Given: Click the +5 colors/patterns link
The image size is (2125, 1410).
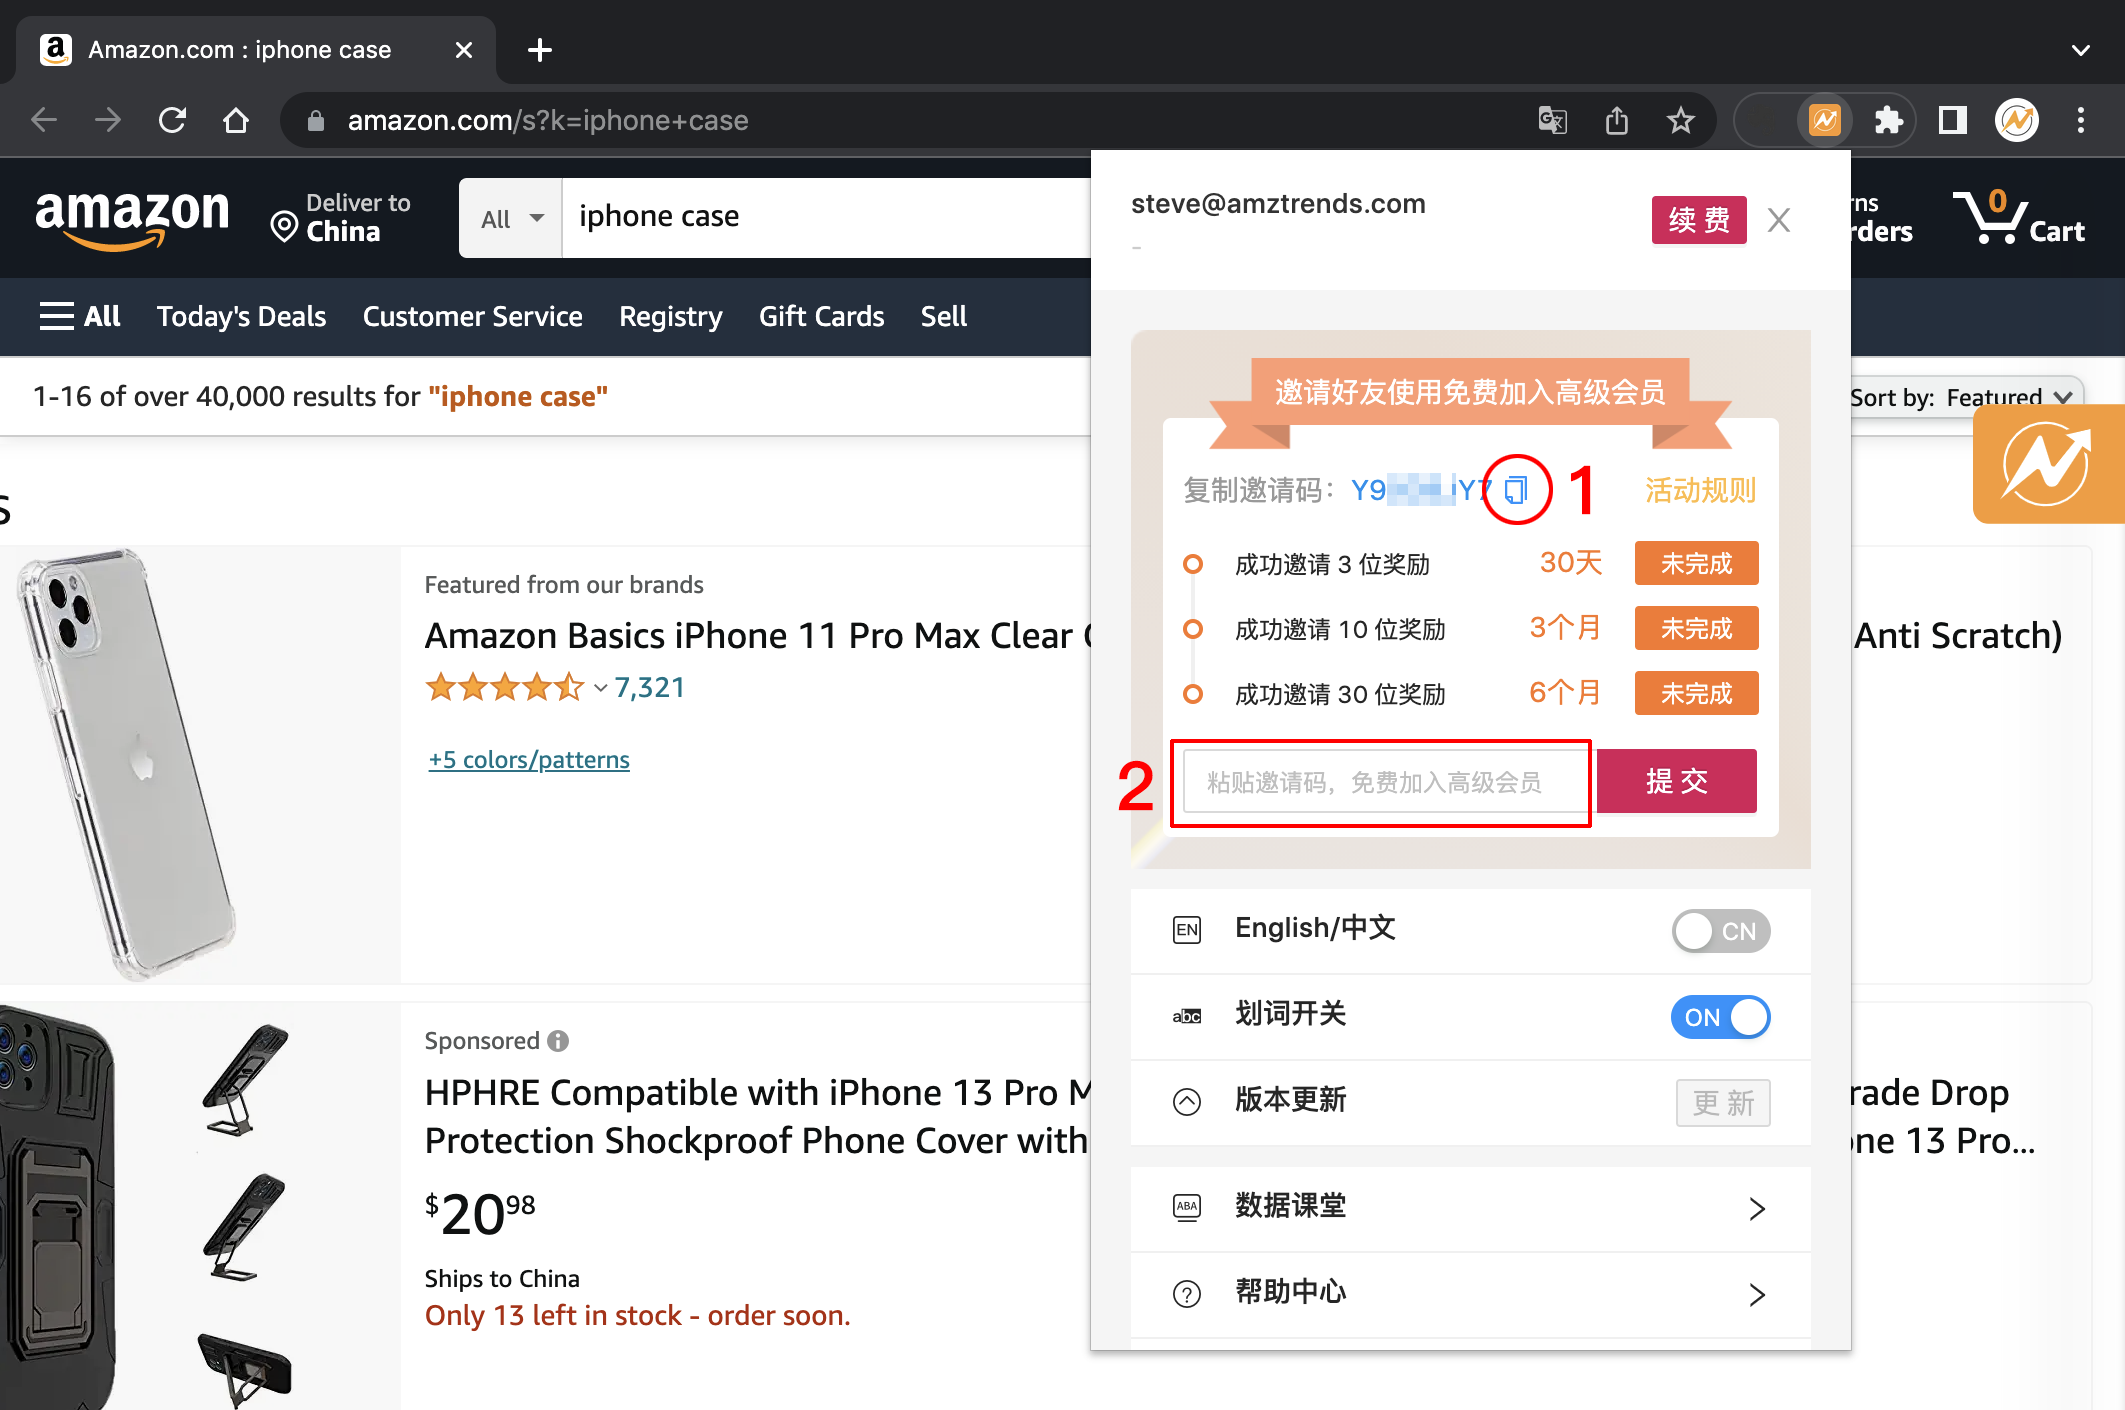Looking at the screenshot, I should point(529,760).
